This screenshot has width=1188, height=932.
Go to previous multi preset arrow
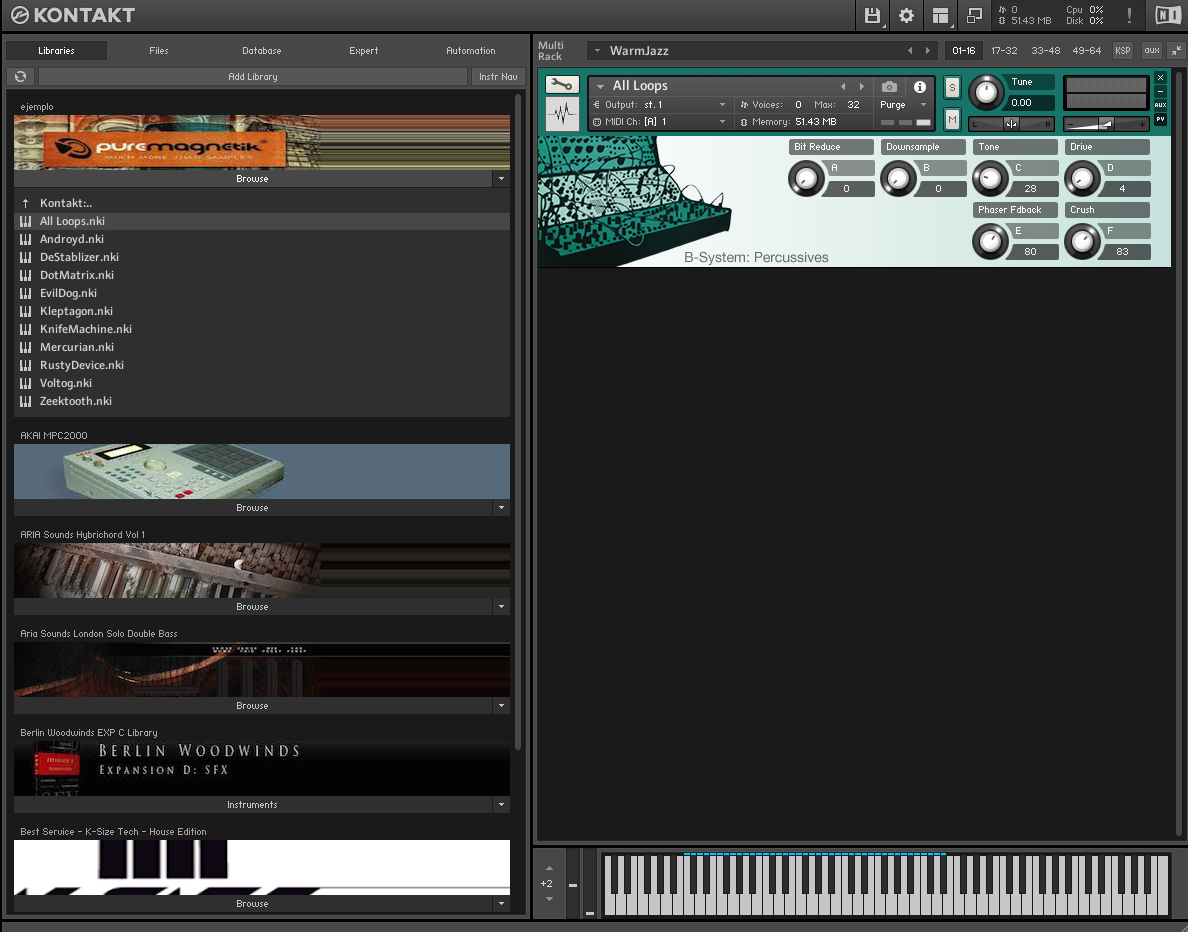(x=910, y=51)
